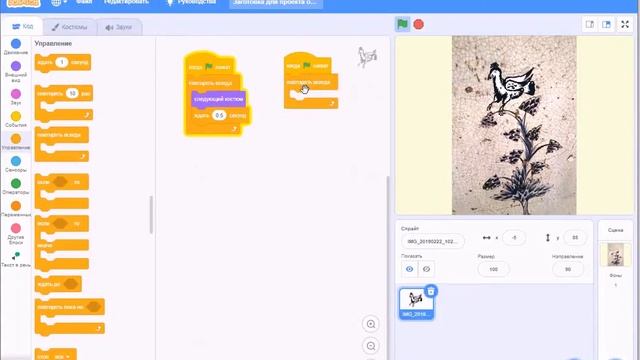Image resolution: width=640 pixels, height=360 pixels.
Task: Switch to the Костюмы tab
Action: pyautogui.click(x=69, y=27)
